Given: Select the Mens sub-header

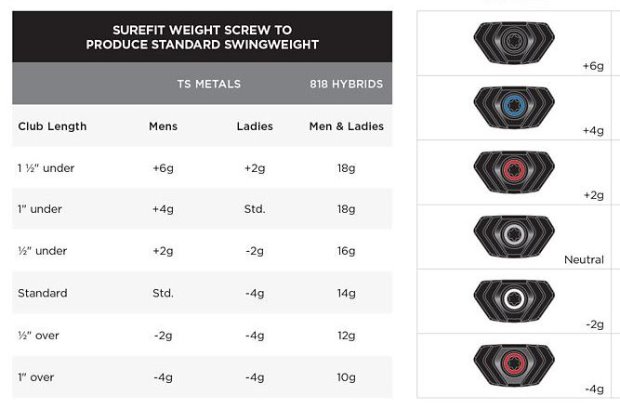Looking at the screenshot, I should tap(163, 126).
